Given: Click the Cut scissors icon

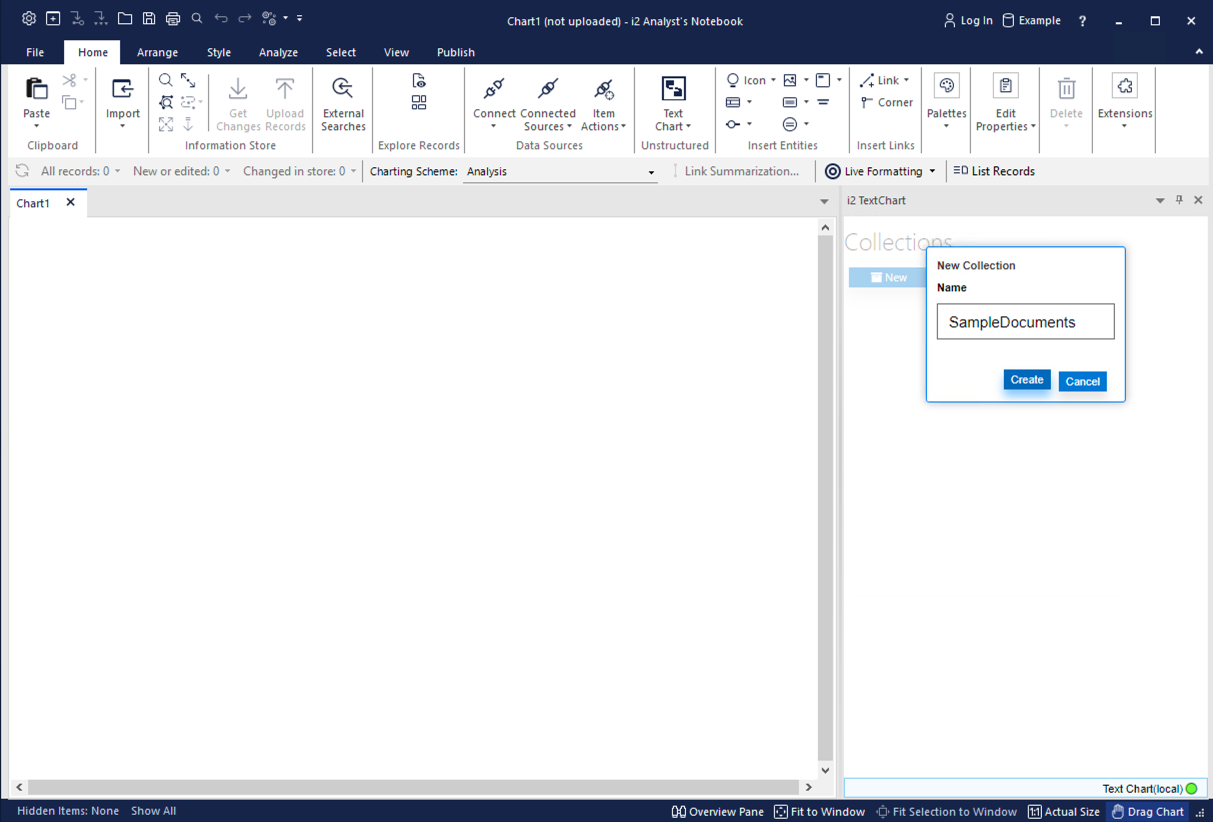Looking at the screenshot, I should [69, 80].
